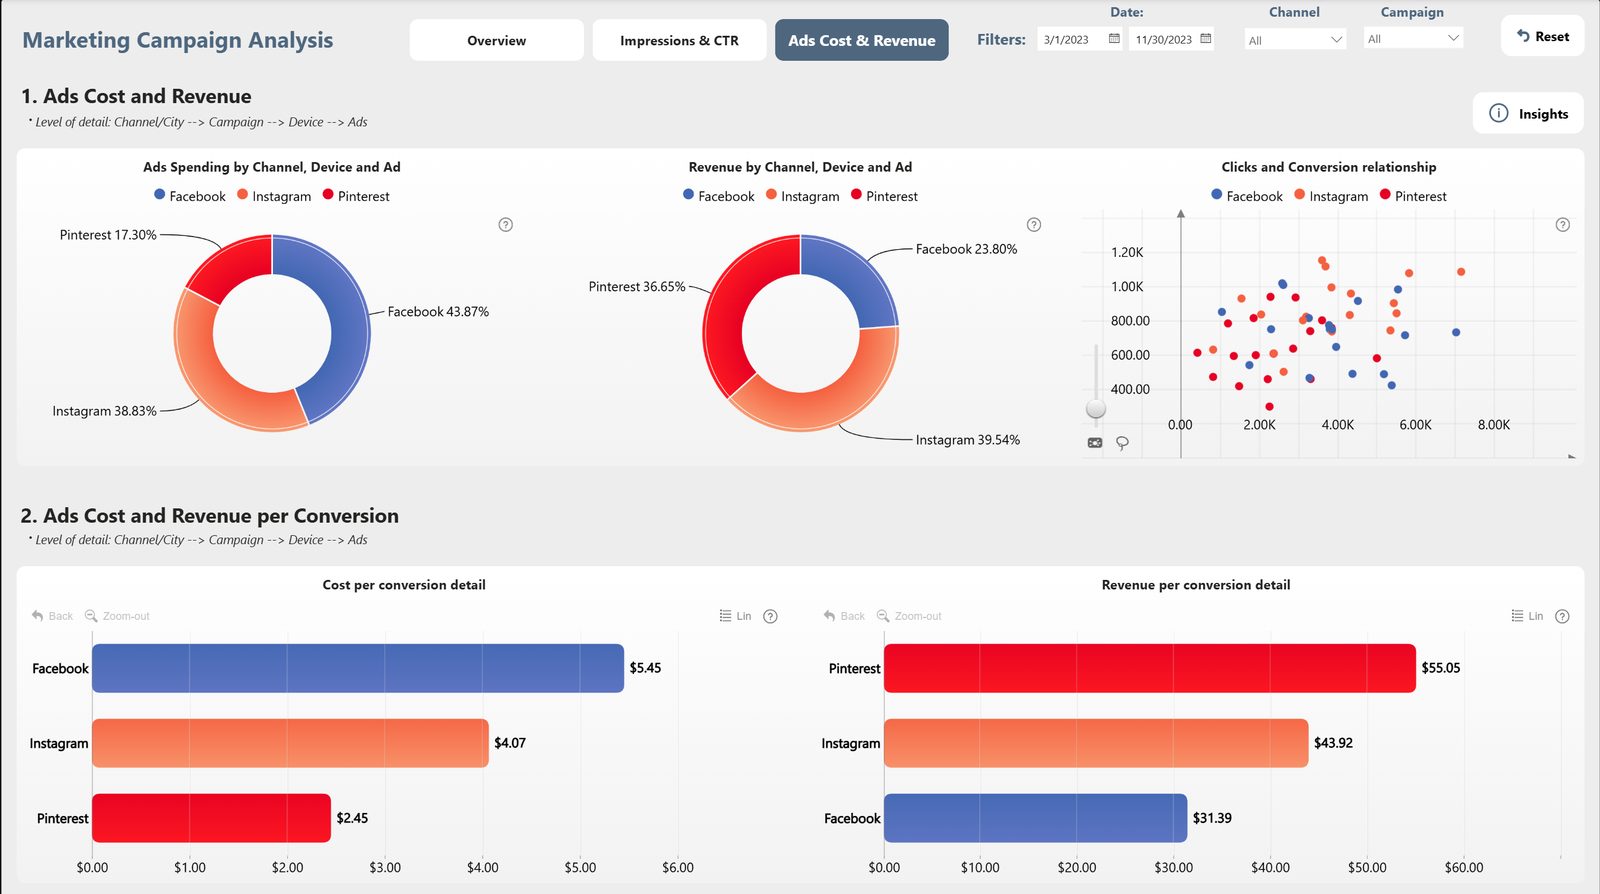Viewport: 1600px width, 894px height.
Task: Open help icon on Ads Spending chart
Action: 506,224
